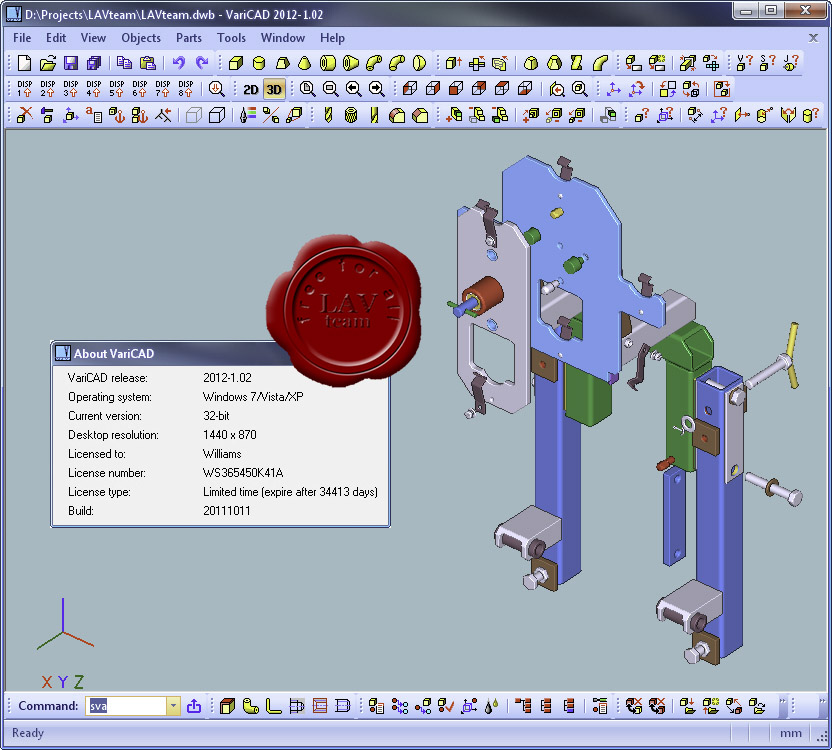Open the File menu

(22, 38)
